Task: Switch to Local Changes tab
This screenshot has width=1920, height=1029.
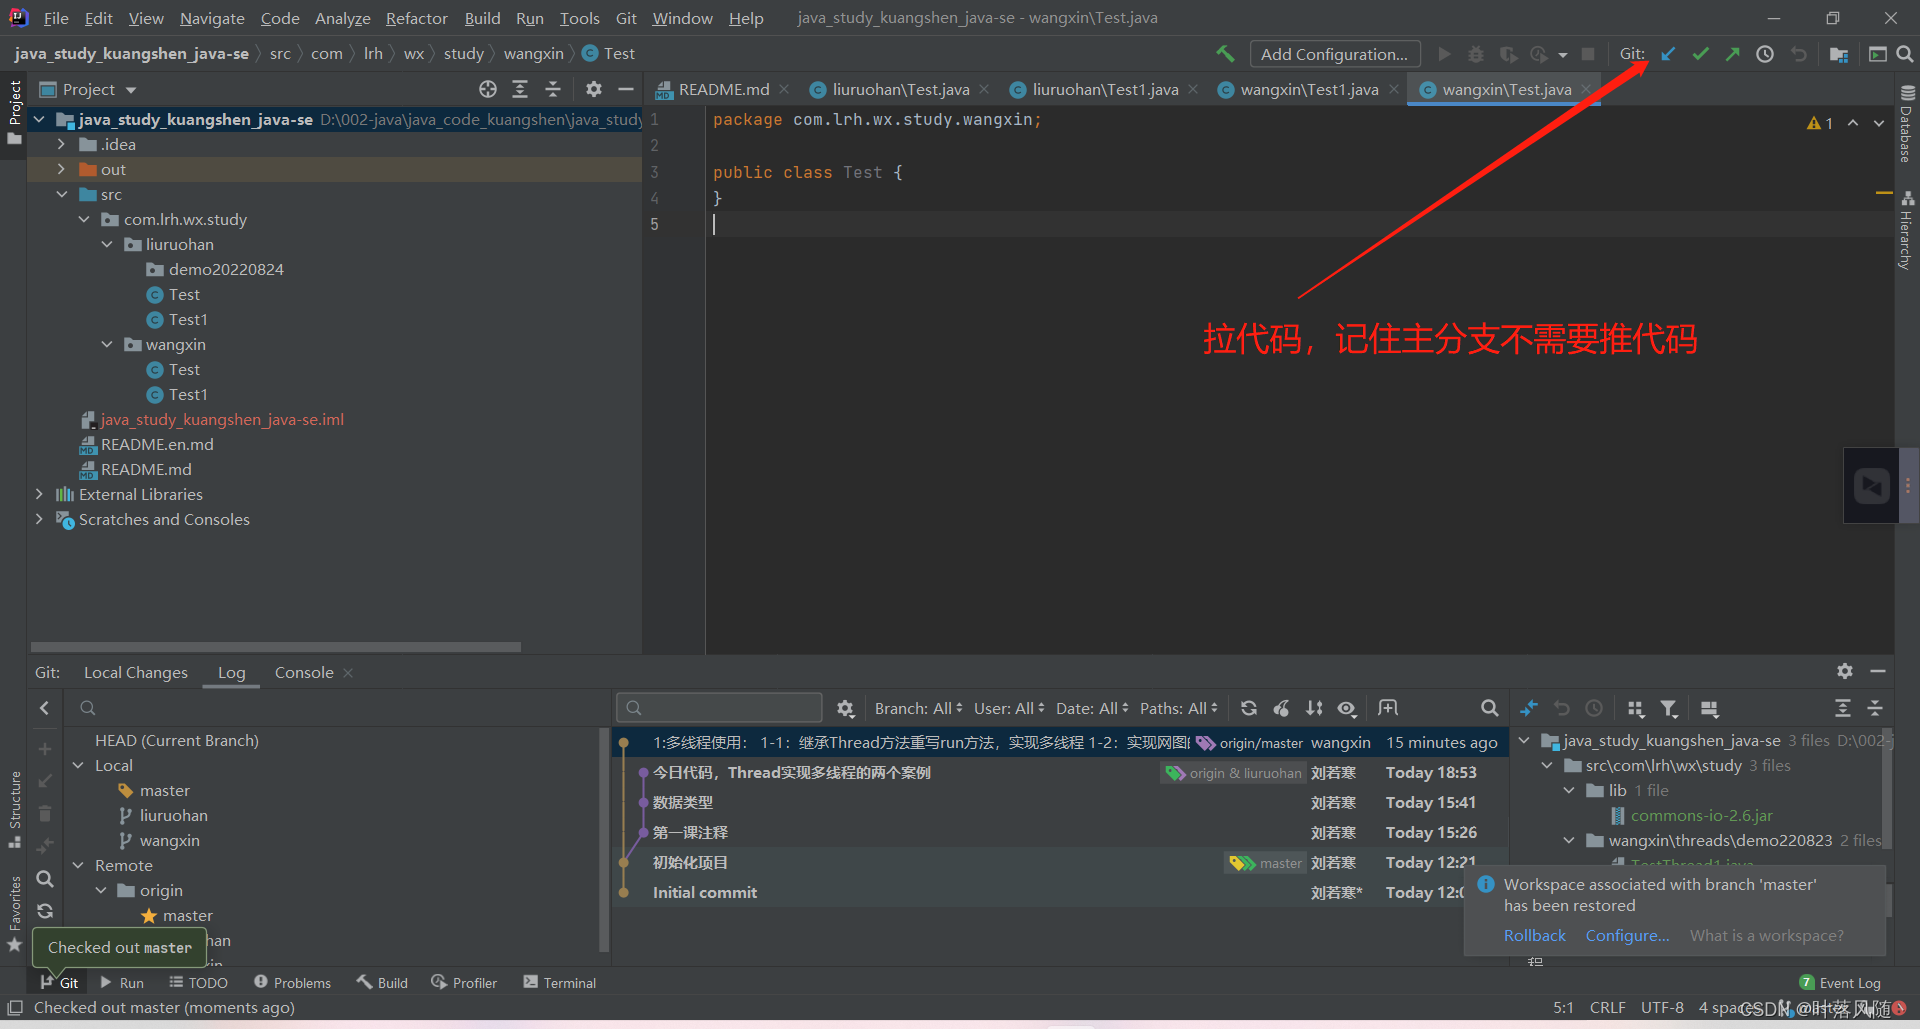Action: (x=135, y=672)
